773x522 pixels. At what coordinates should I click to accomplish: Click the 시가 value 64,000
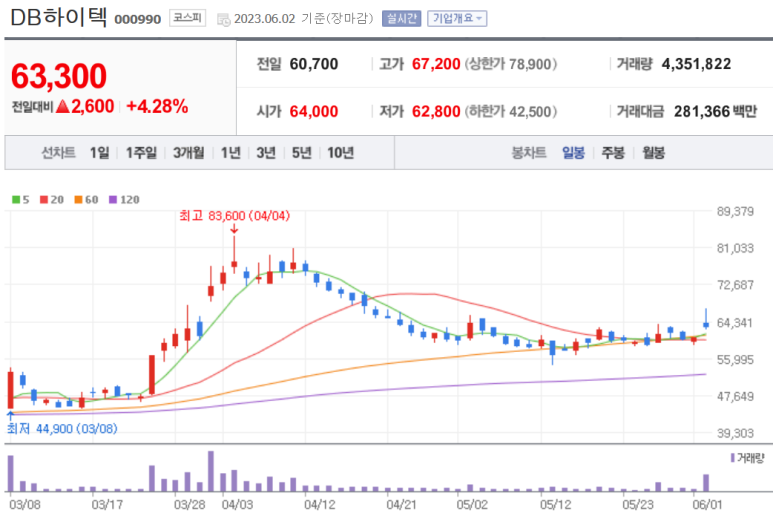point(314,111)
